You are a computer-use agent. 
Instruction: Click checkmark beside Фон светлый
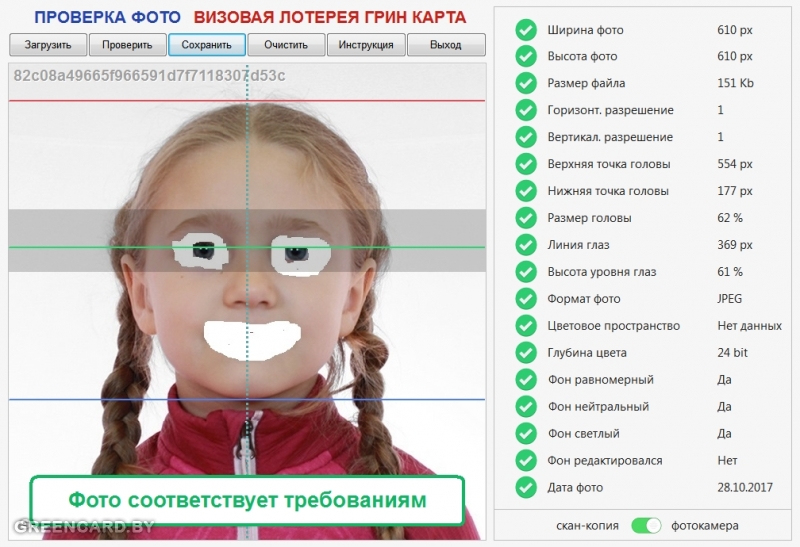pyautogui.click(x=526, y=434)
